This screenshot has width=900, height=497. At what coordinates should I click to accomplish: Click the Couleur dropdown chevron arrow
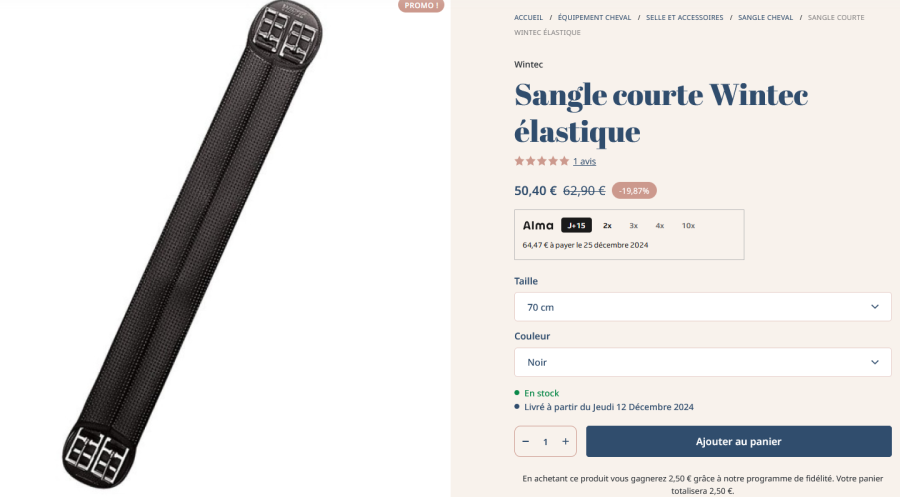coord(875,362)
